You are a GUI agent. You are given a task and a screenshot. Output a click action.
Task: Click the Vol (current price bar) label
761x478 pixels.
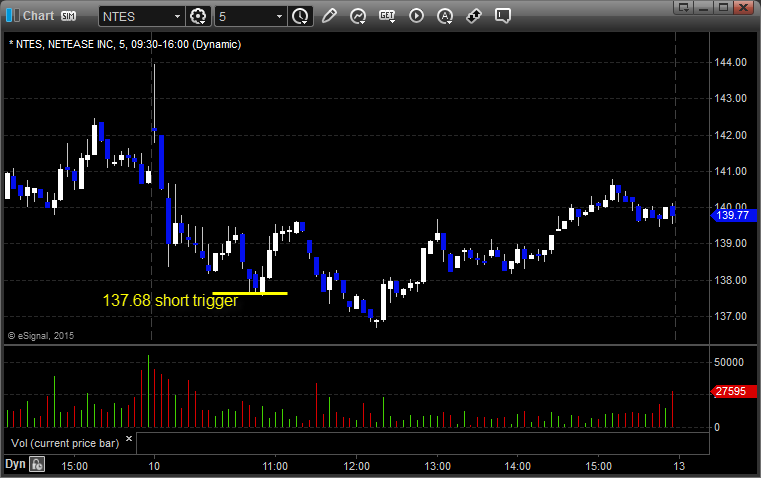(x=65, y=443)
